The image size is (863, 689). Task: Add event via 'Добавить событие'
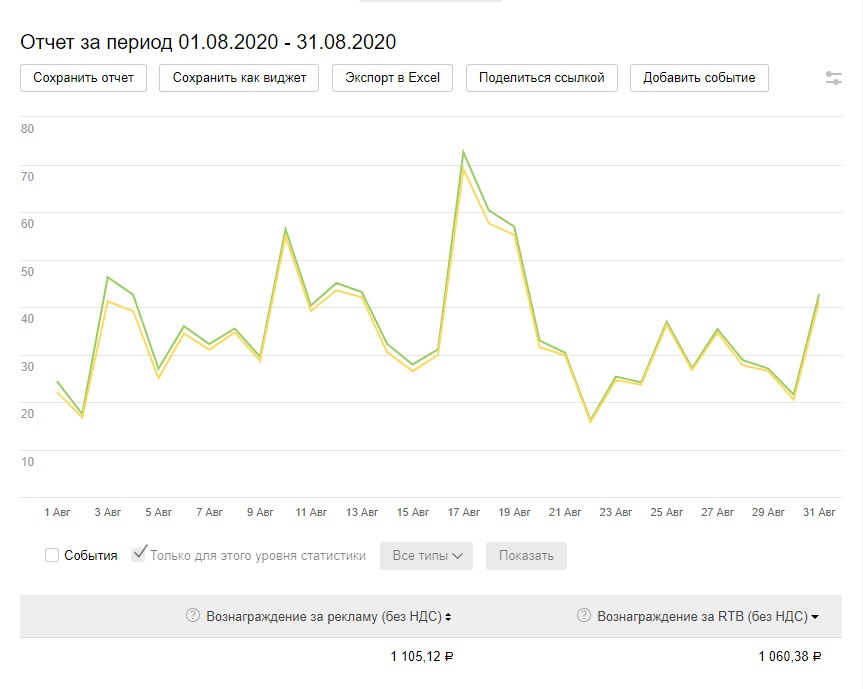click(699, 78)
